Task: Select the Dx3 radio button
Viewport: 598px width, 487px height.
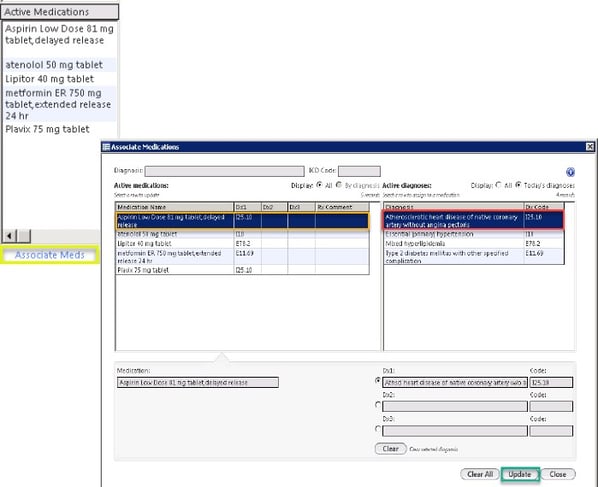Action: click(378, 429)
